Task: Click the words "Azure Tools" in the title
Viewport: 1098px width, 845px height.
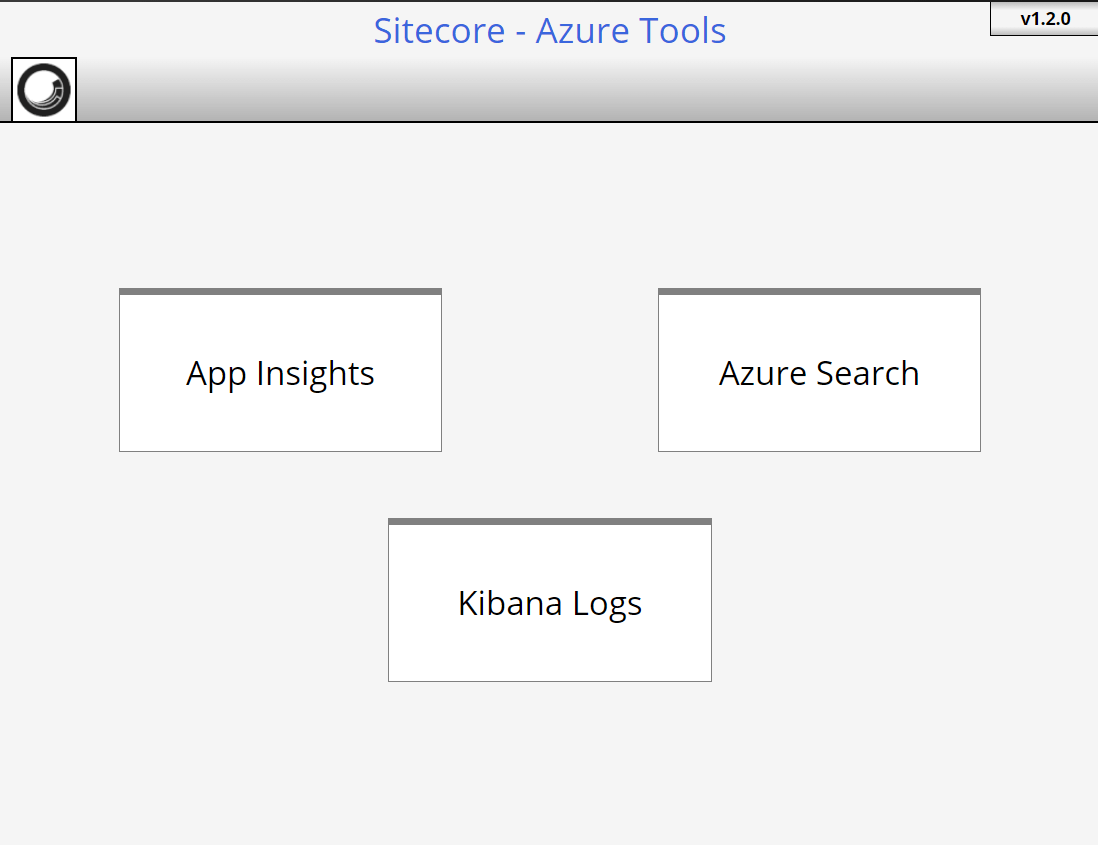Action: tap(631, 31)
